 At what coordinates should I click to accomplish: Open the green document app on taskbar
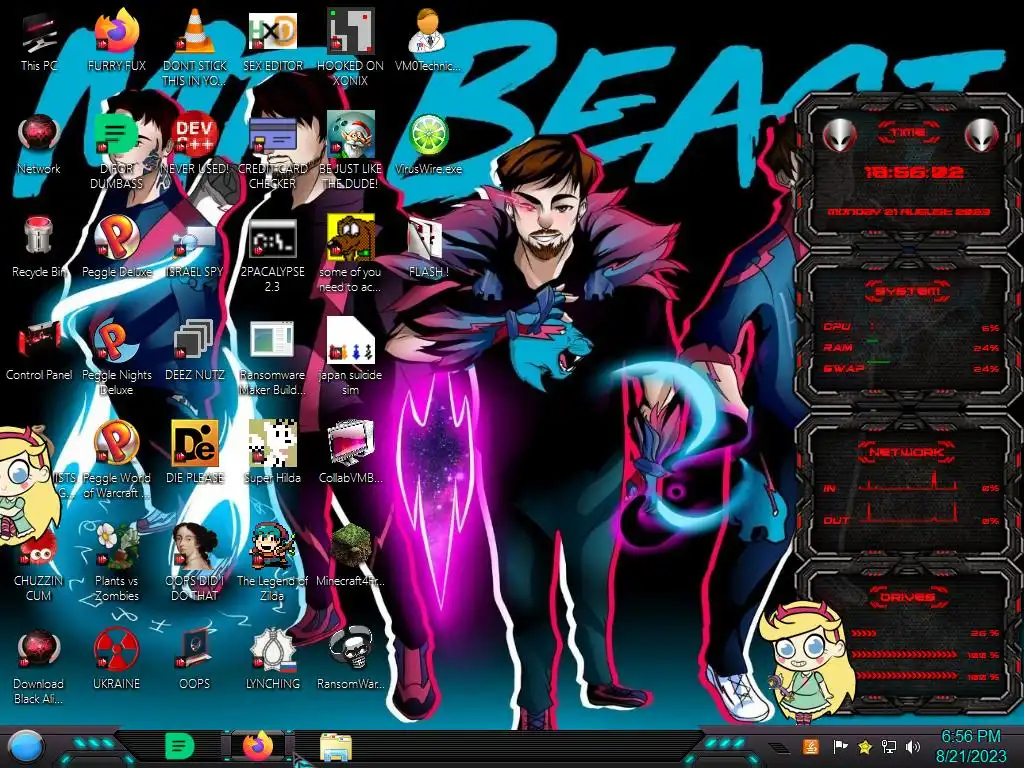[x=180, y=746]
